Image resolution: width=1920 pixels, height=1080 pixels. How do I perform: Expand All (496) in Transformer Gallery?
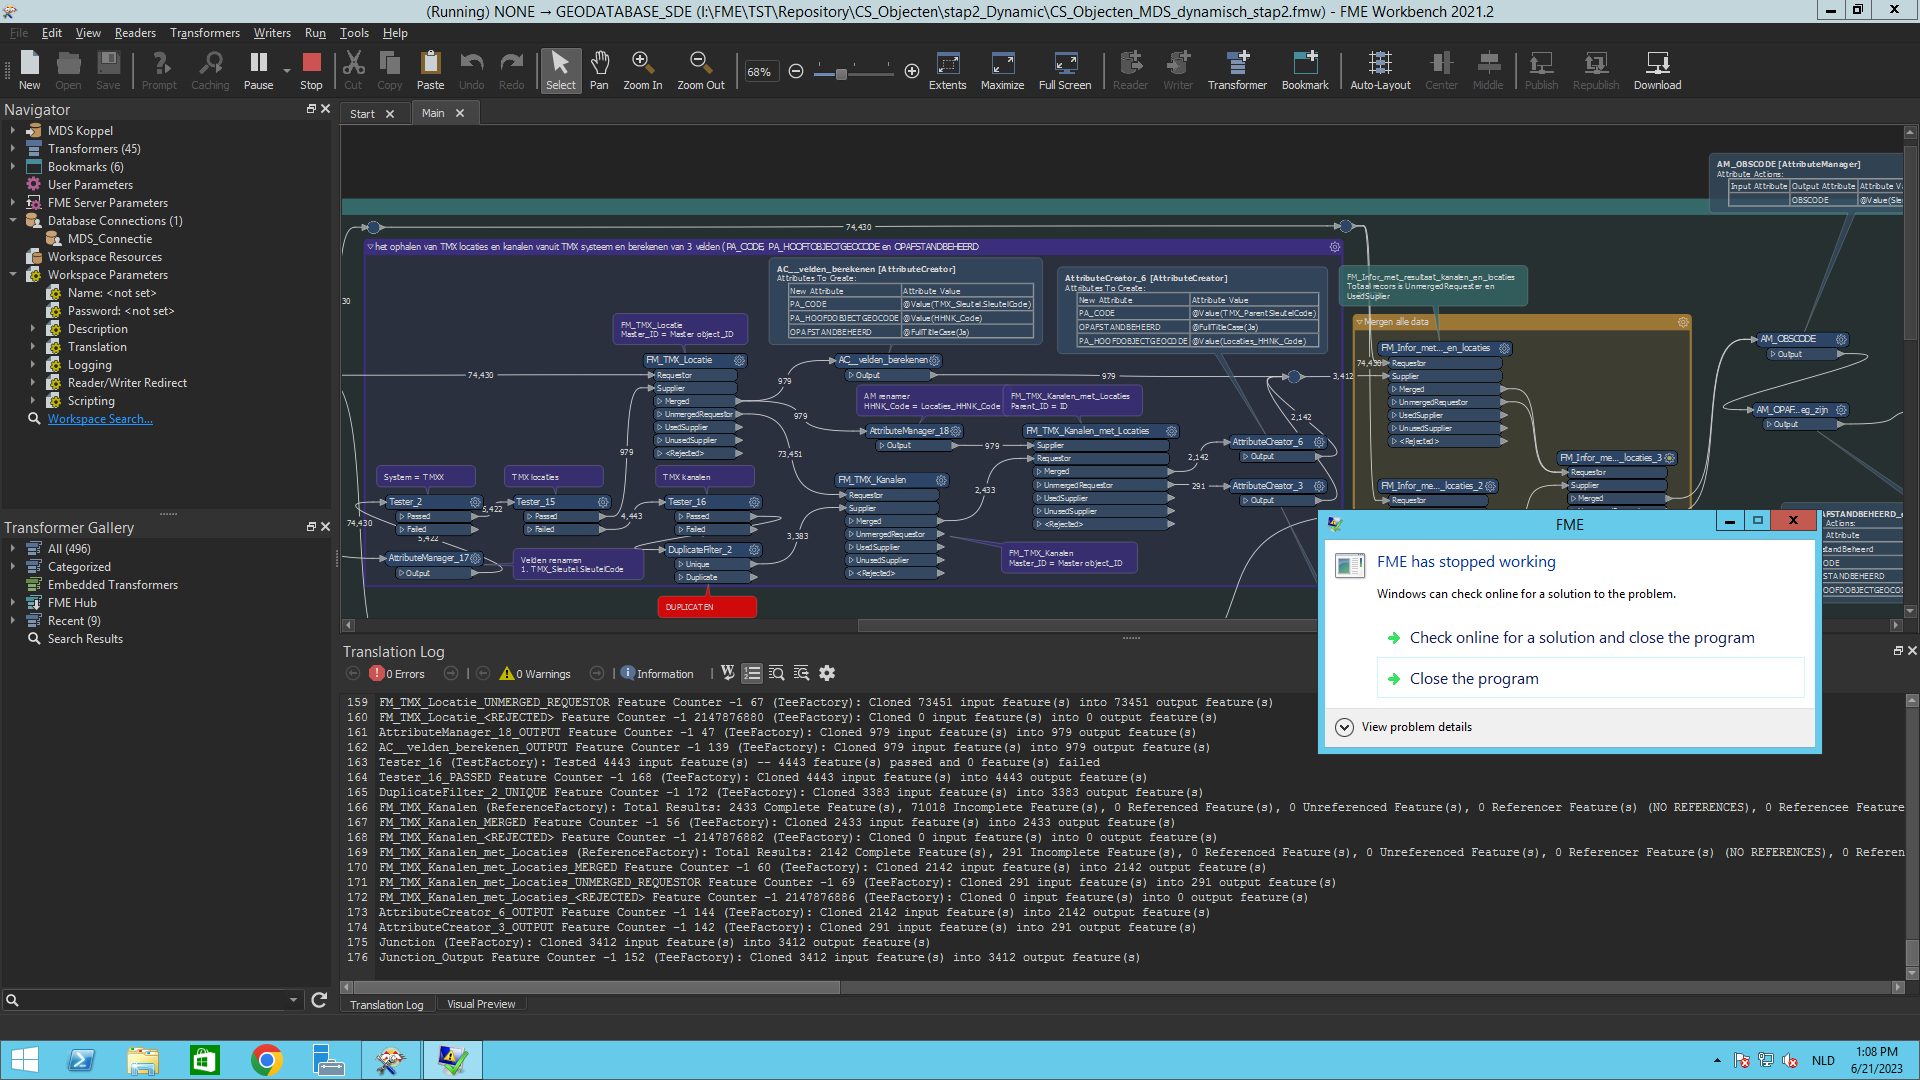coord(13,549)
